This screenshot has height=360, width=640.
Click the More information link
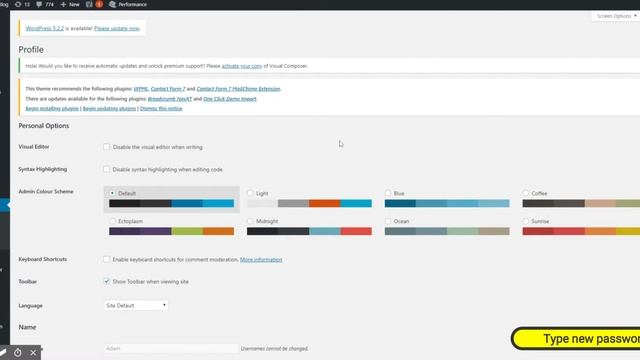point(261,260)
